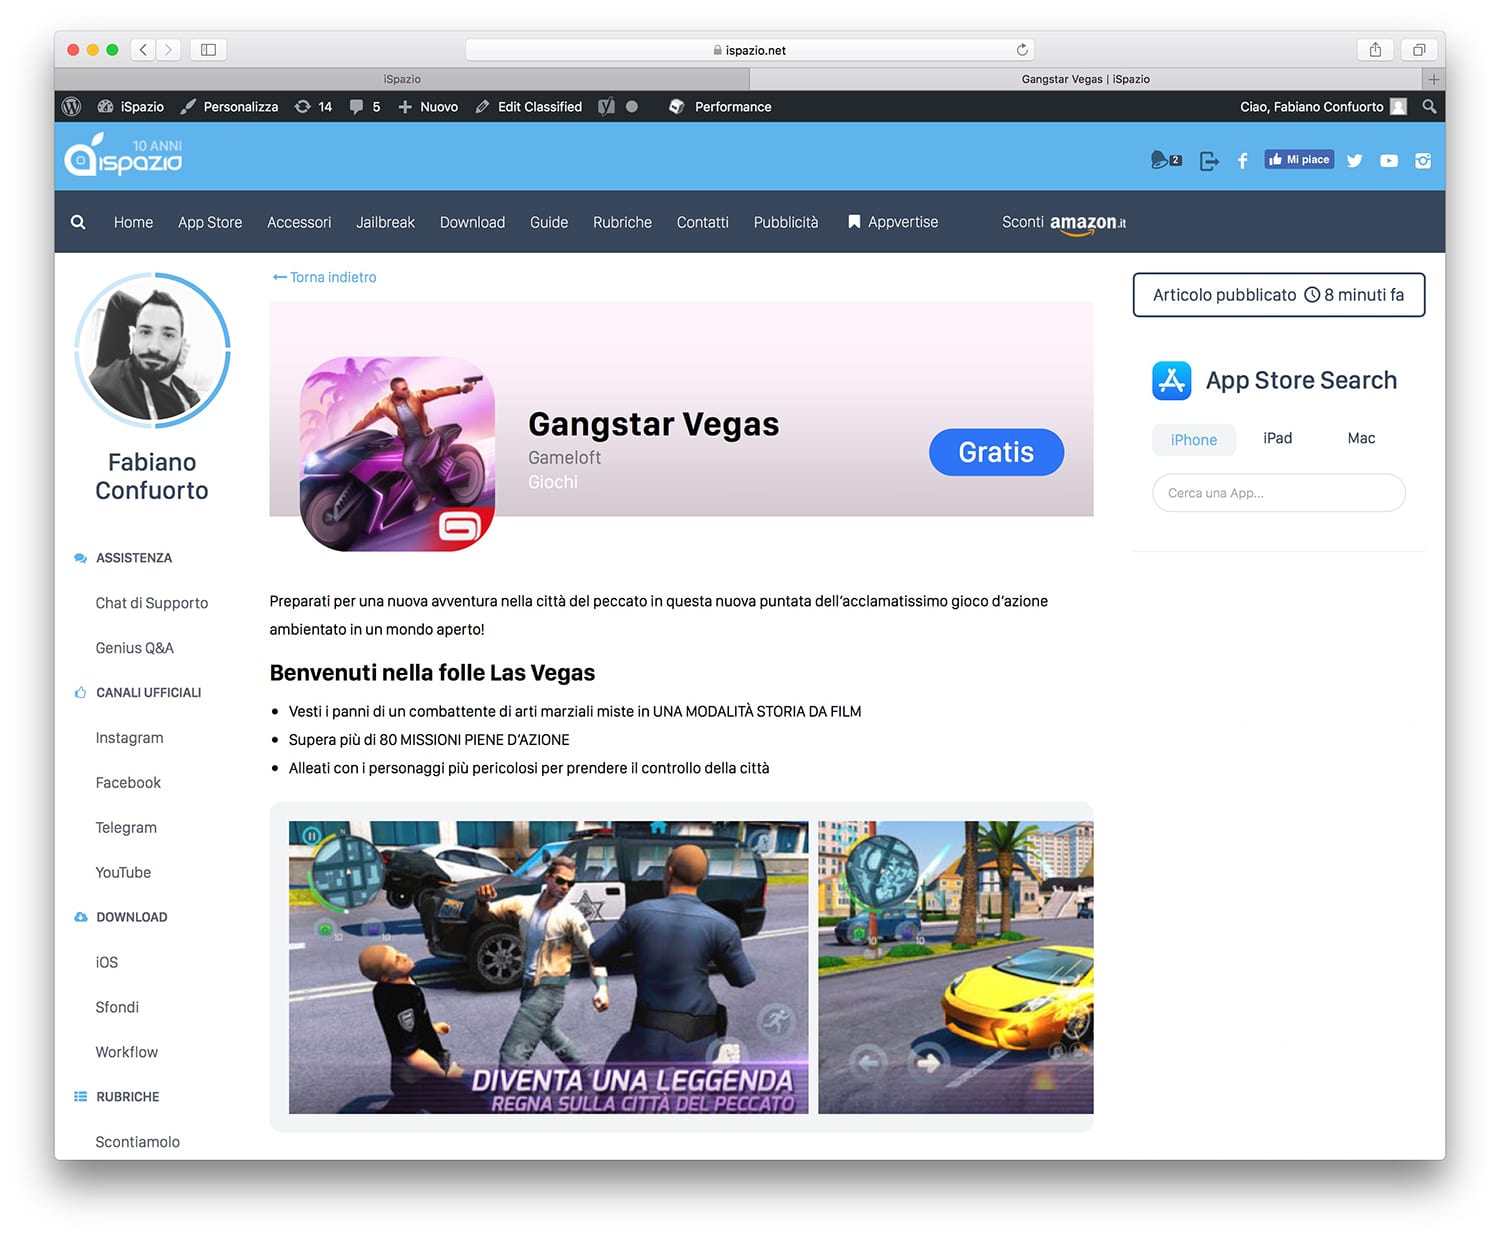Open the Appvertise nav item
1500x1238 pixels.
click(893, 222)
